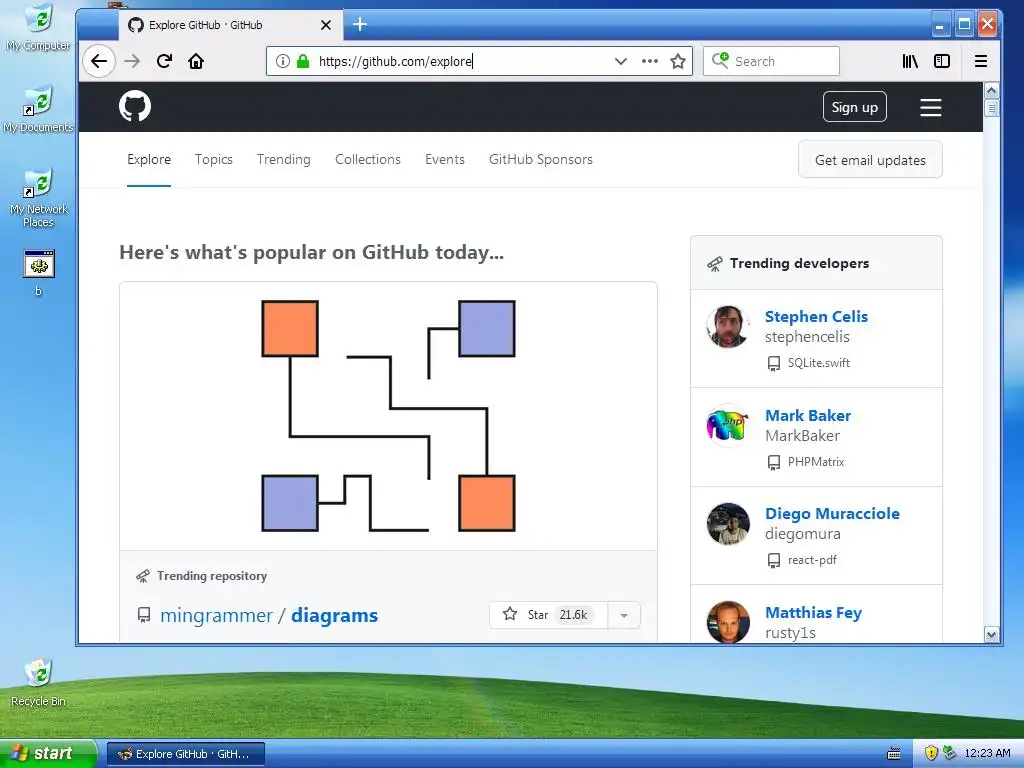Star the diagrams repository

(548, 615)
